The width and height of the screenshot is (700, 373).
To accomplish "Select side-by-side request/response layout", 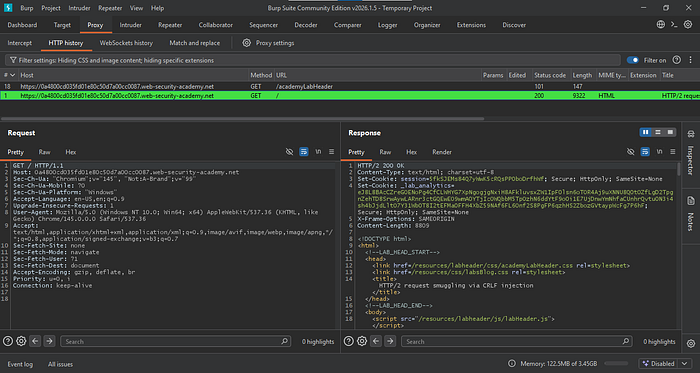I will click(645, 133).
